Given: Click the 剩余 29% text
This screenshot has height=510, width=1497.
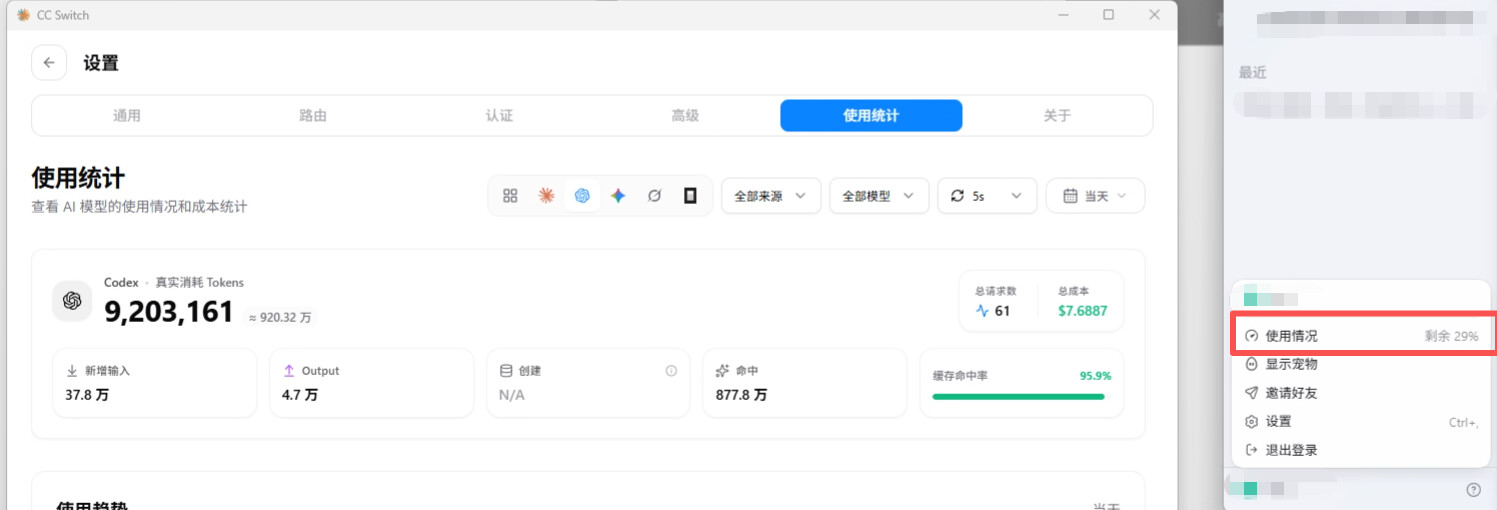Looking at the screenshot, I should pos(1452,336).
